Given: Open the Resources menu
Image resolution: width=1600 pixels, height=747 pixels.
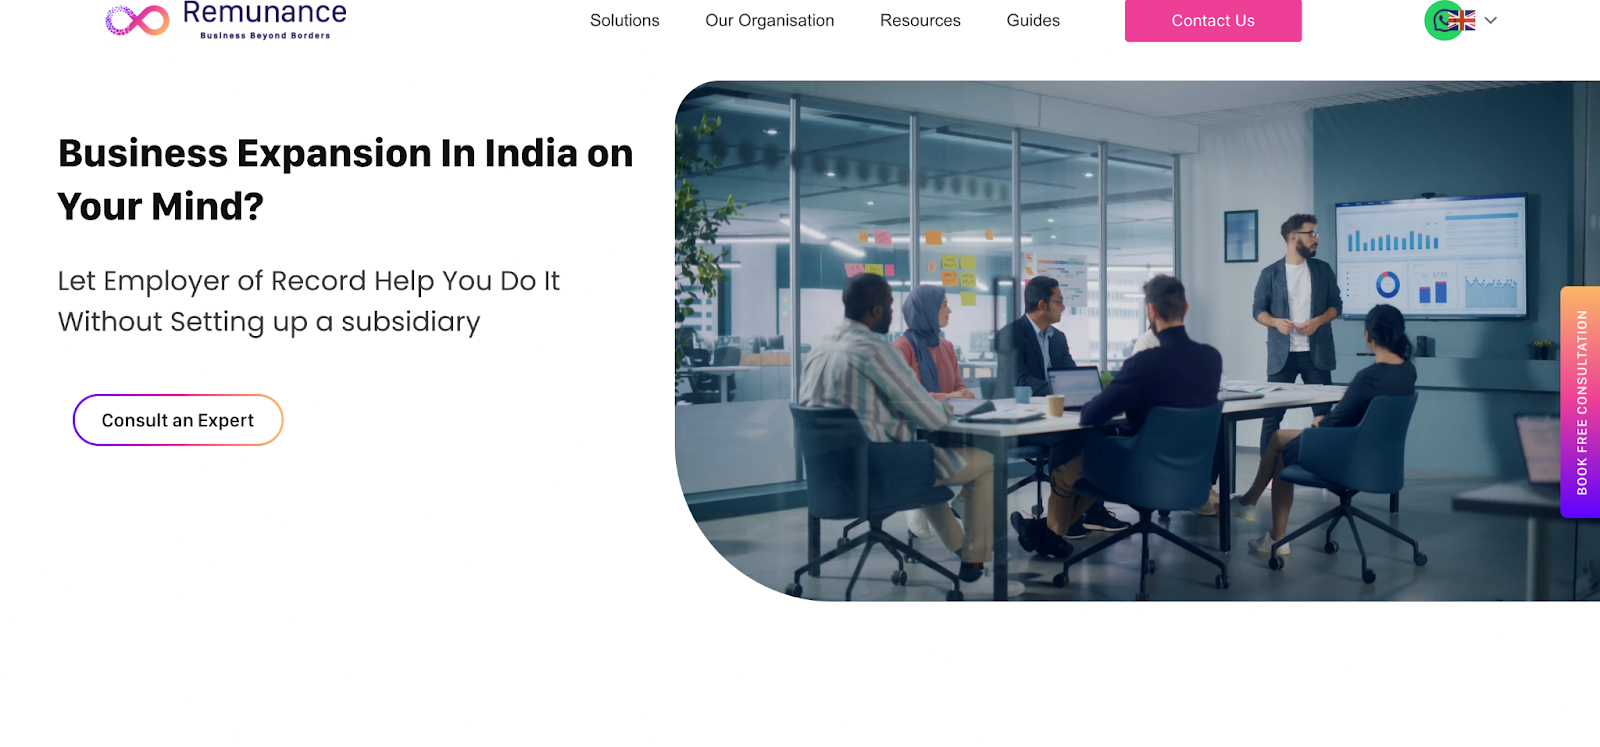Looking at the screenshot, I should point(920,20).
